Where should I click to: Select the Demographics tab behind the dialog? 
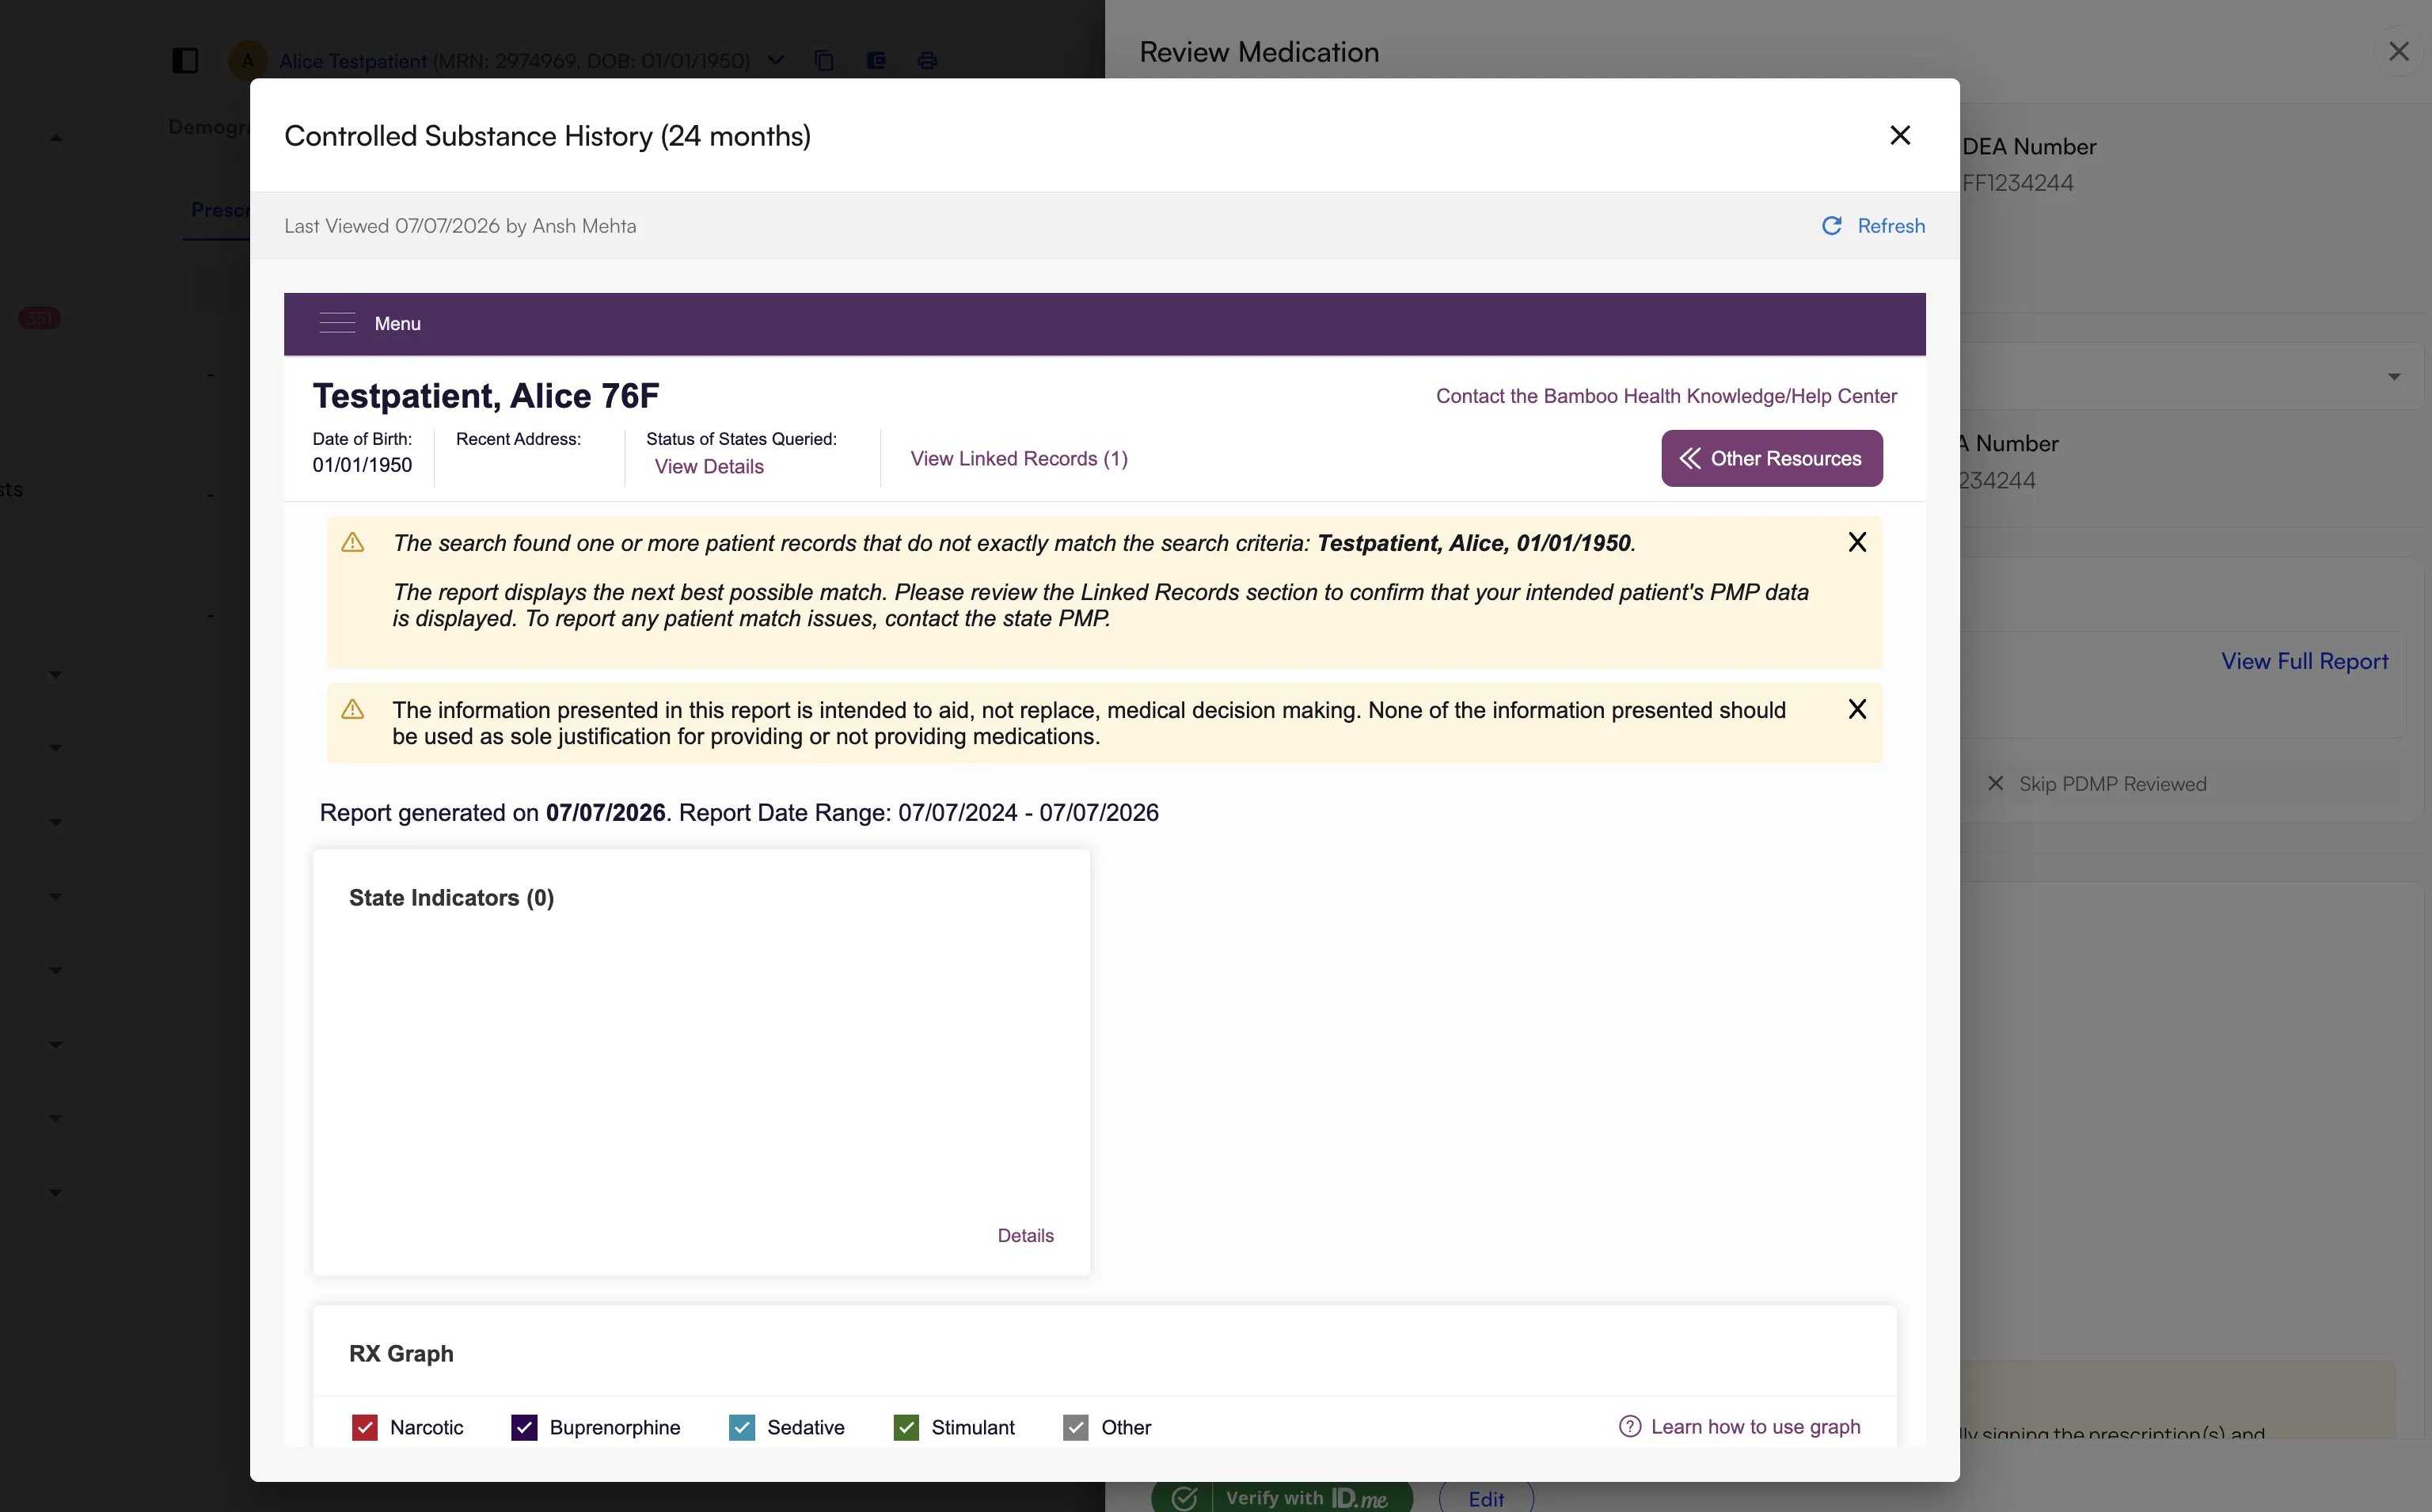pyautogui.click(x=209, y=127)
